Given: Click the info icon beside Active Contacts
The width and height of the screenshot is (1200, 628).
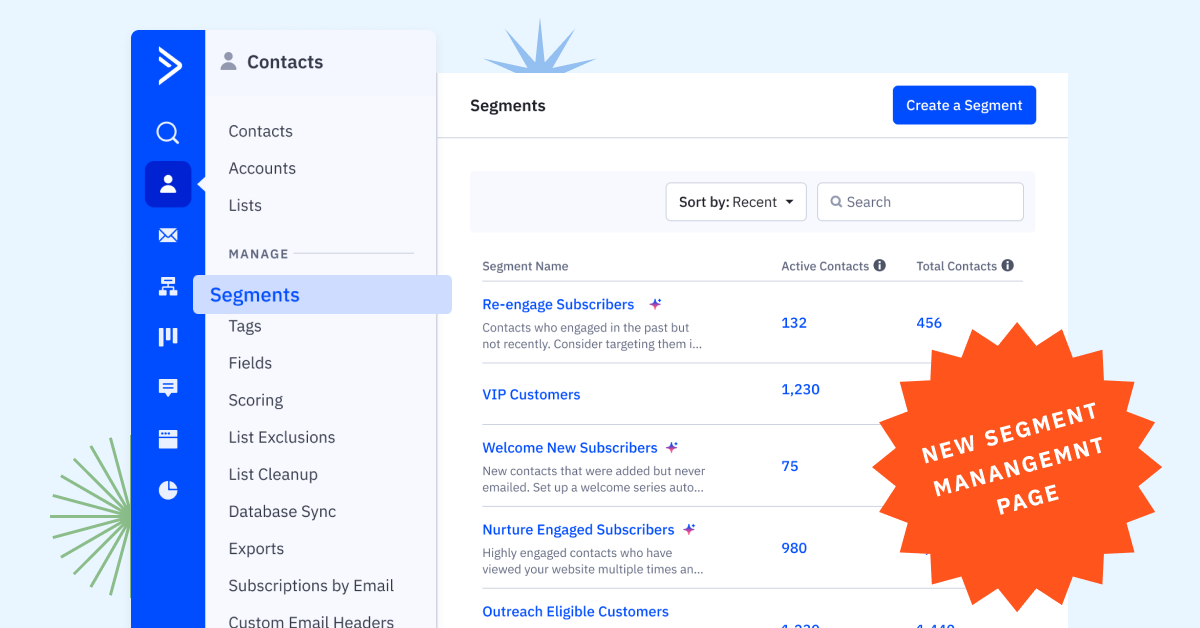Looking at the screenshot, I should [x=880, y=266].
